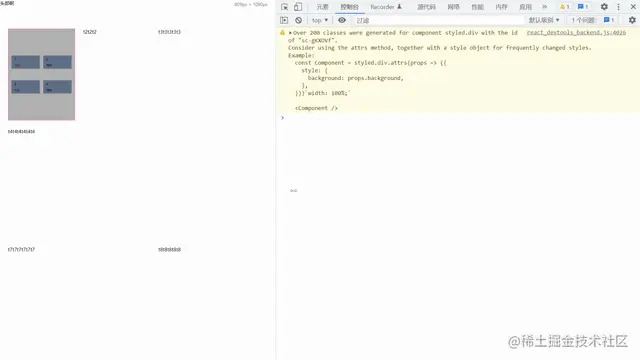Expand more DevTools tabs with the chevron
Screen dimensions: 640x360
(544, 7)
